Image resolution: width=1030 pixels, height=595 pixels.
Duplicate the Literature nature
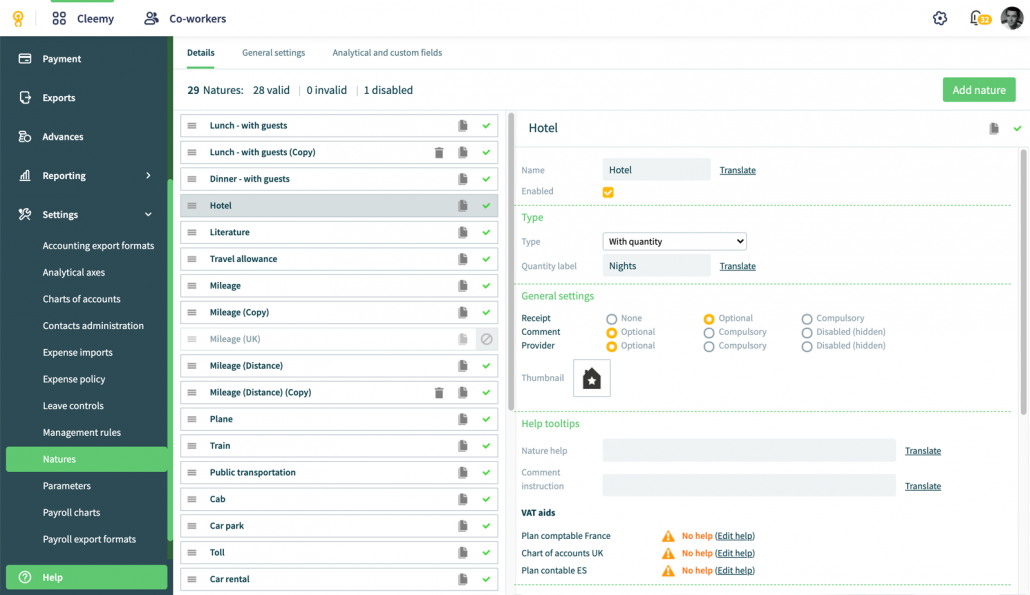463,232
